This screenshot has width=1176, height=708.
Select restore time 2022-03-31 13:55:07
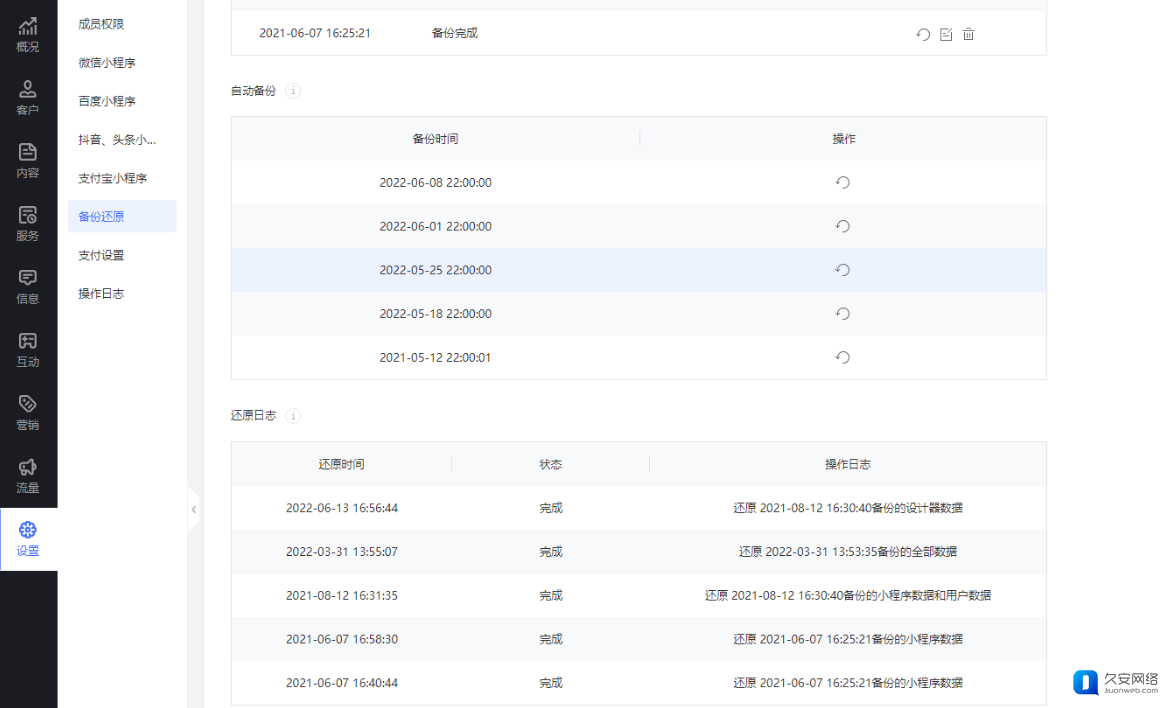click(x=342, y=551)
